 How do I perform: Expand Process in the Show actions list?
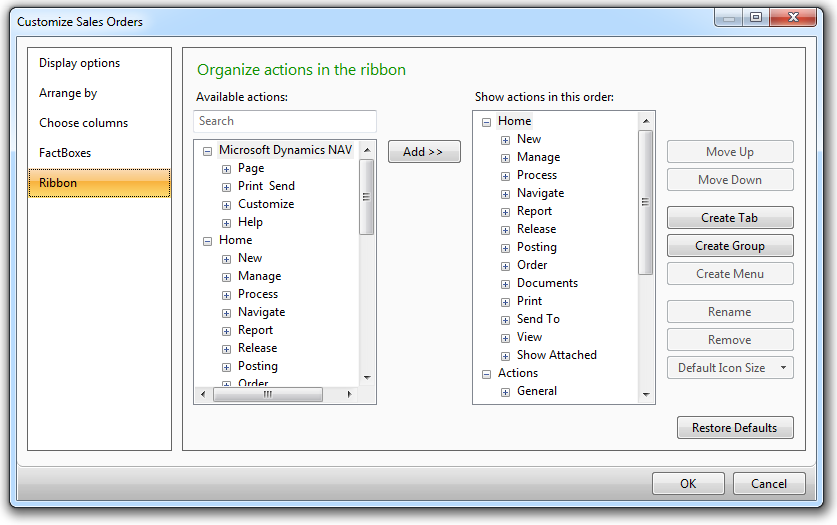505,176
